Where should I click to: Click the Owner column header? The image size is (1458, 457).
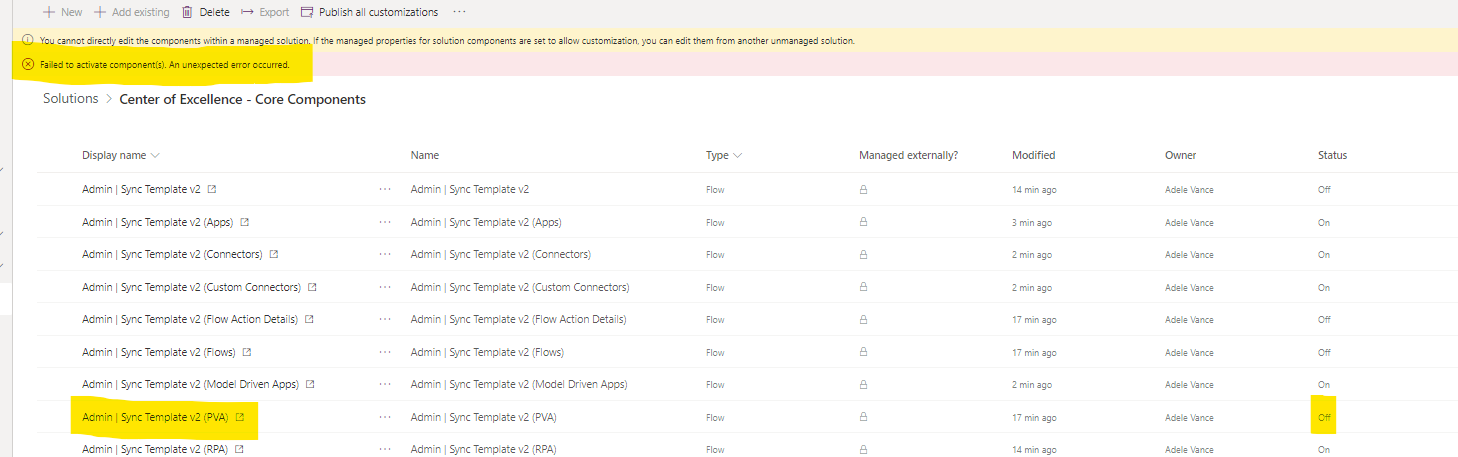1180,155
